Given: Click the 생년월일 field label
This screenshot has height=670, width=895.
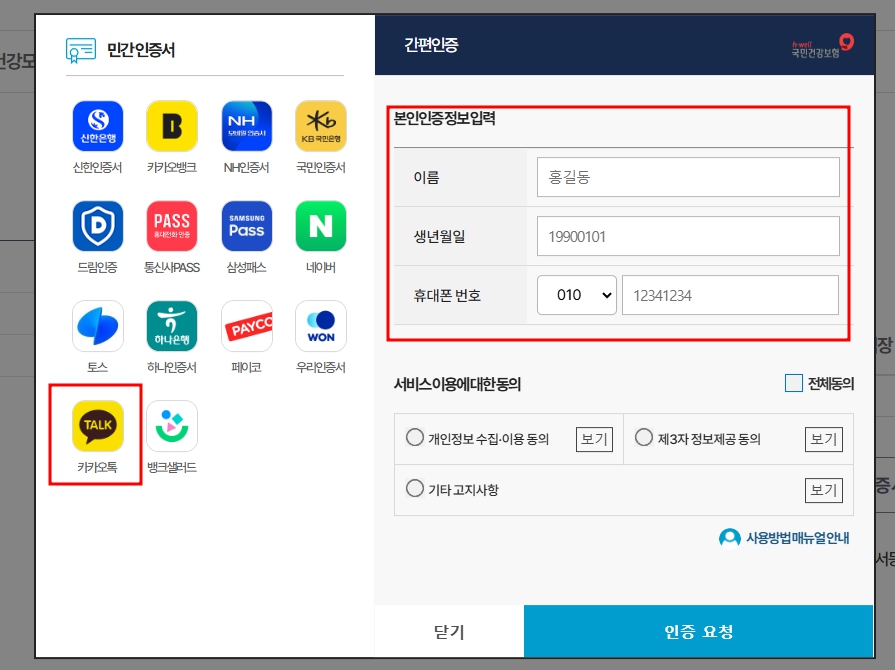Looking at the screenshot, I should (x=440, y=236).
